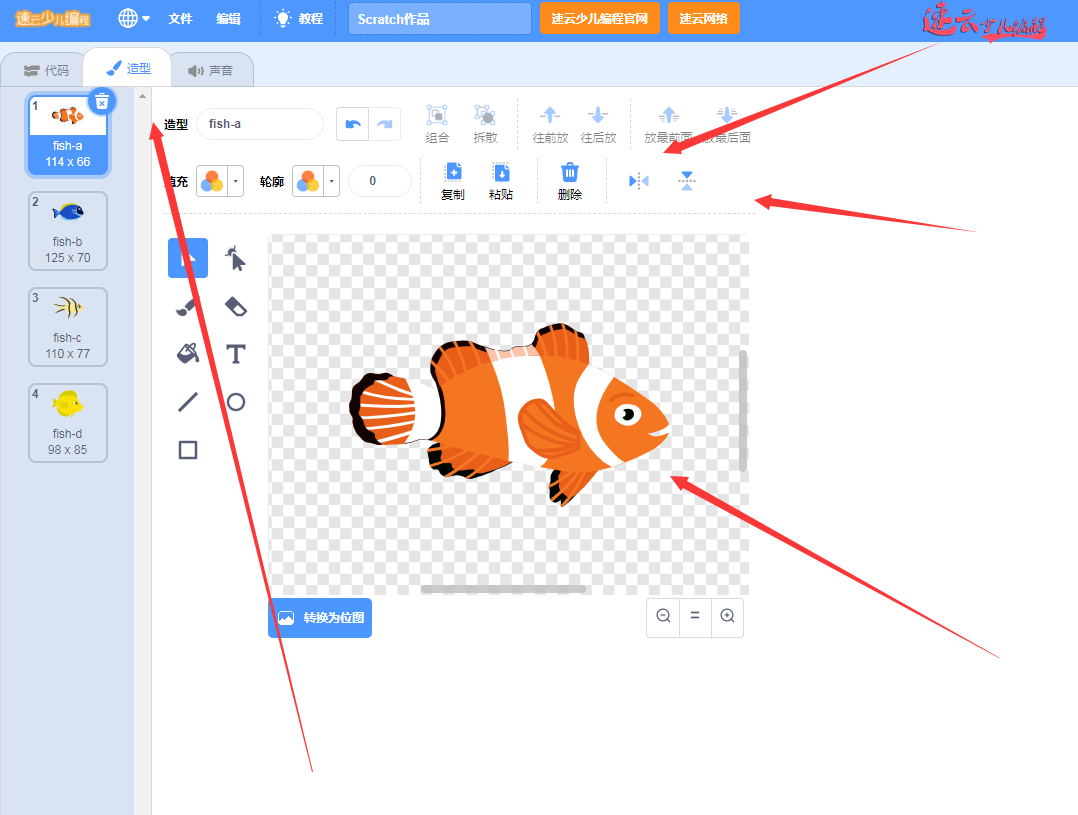
Task: Flip the costume horizontally
Action: (x=639, y=181)
